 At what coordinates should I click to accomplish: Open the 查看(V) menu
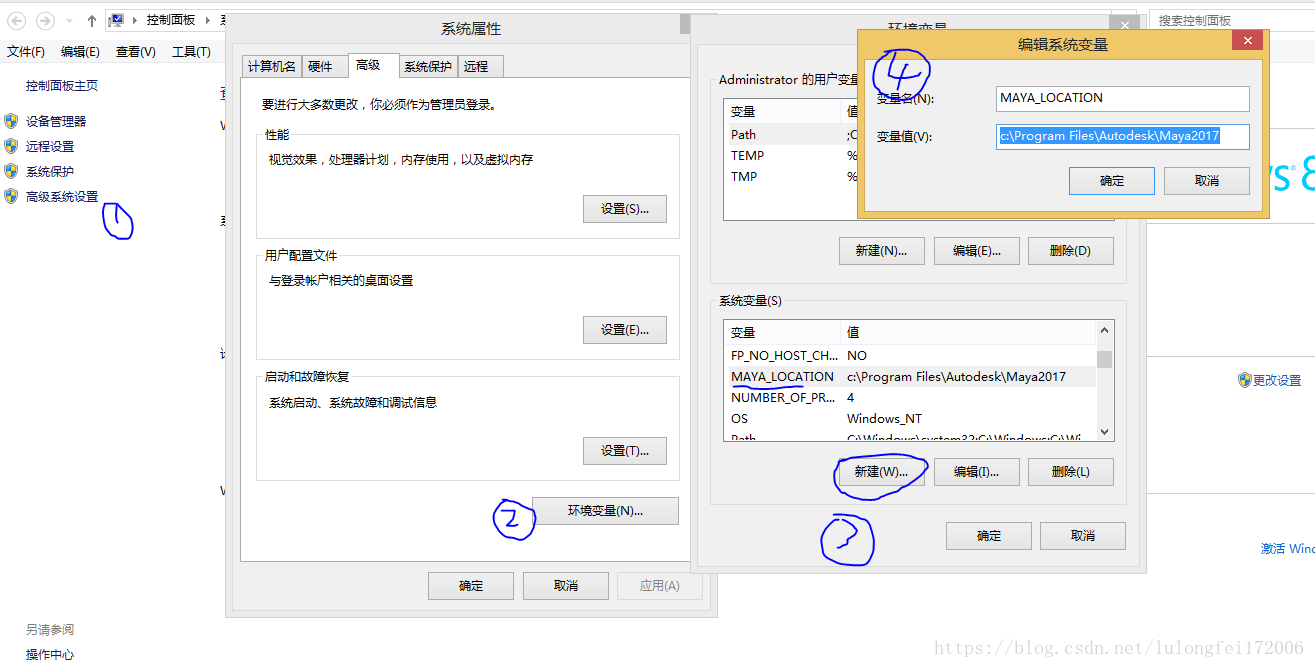coord(135,52)
